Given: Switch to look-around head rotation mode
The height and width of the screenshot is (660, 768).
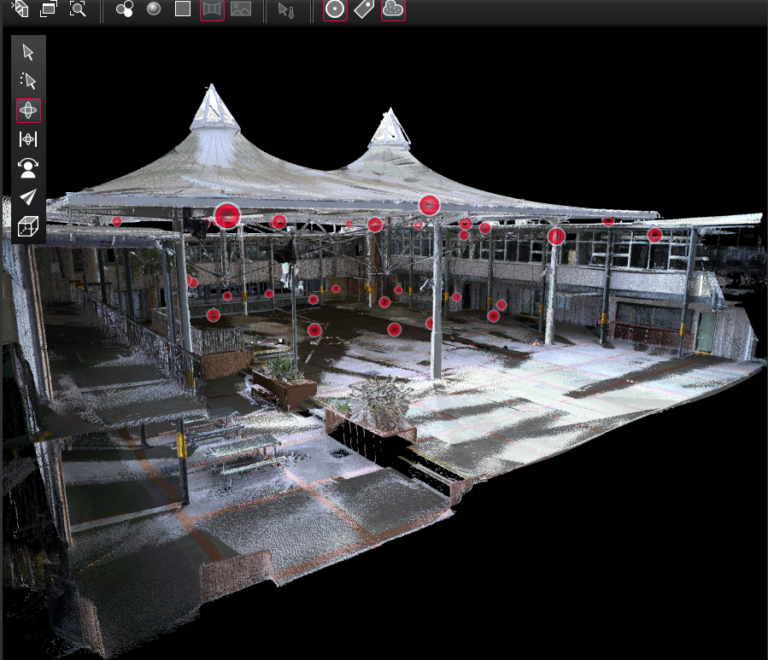Looking at the screenshot, I should [x=28, y=168].
